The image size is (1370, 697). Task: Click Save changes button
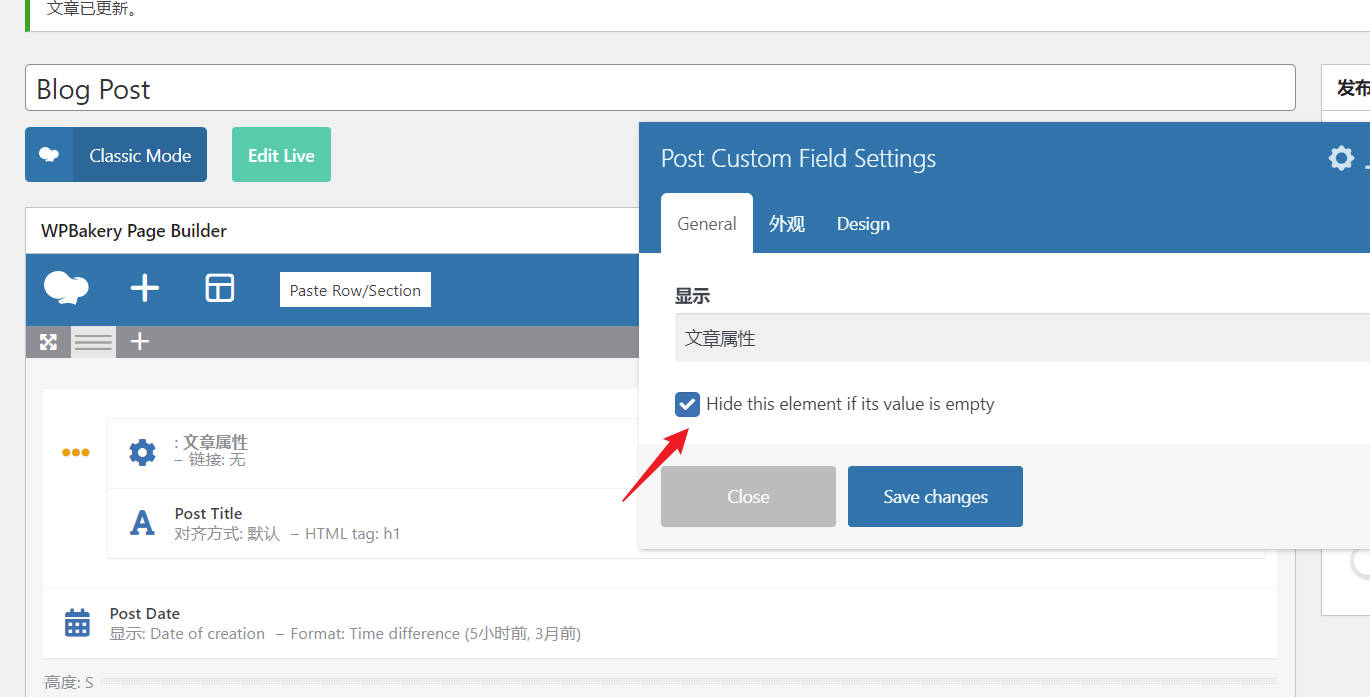935,496
